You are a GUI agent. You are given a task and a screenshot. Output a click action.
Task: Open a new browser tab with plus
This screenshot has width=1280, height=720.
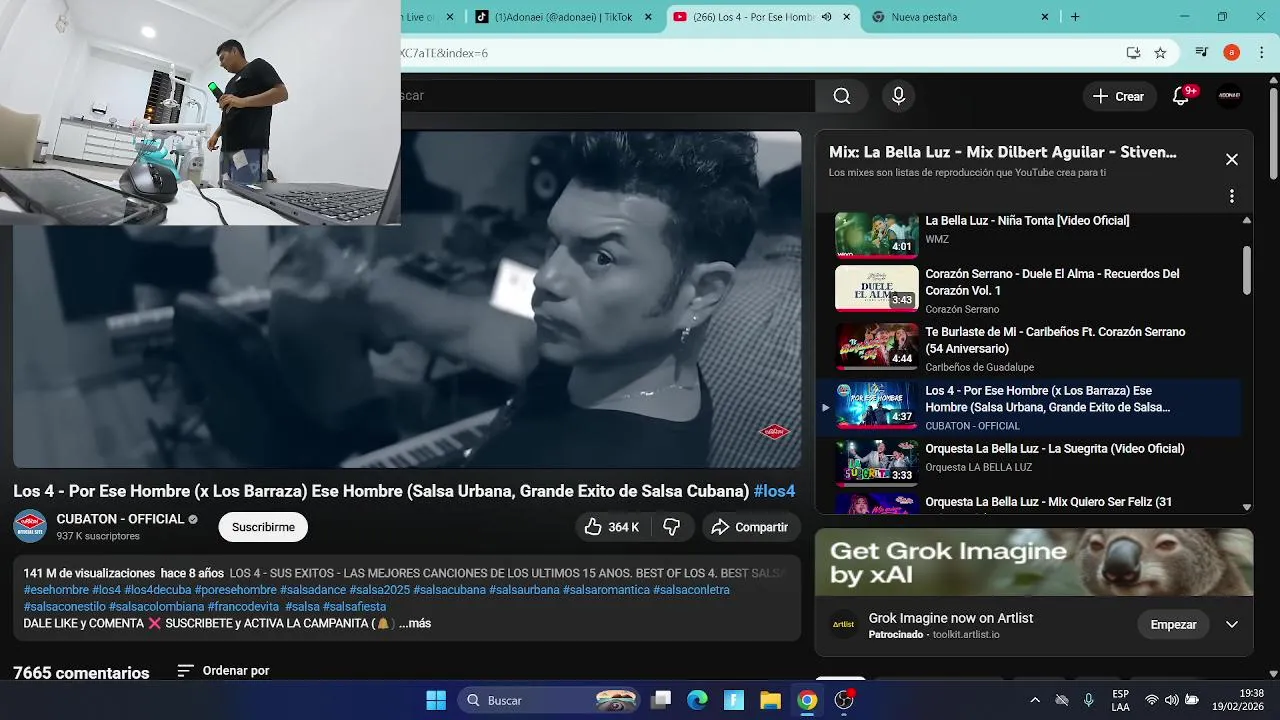tap(1075, 17)
